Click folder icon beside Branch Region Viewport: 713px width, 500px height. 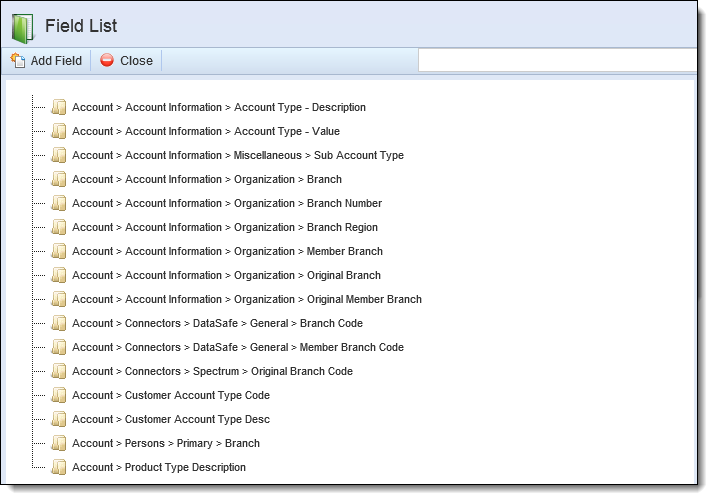click(x=59, y=227)
